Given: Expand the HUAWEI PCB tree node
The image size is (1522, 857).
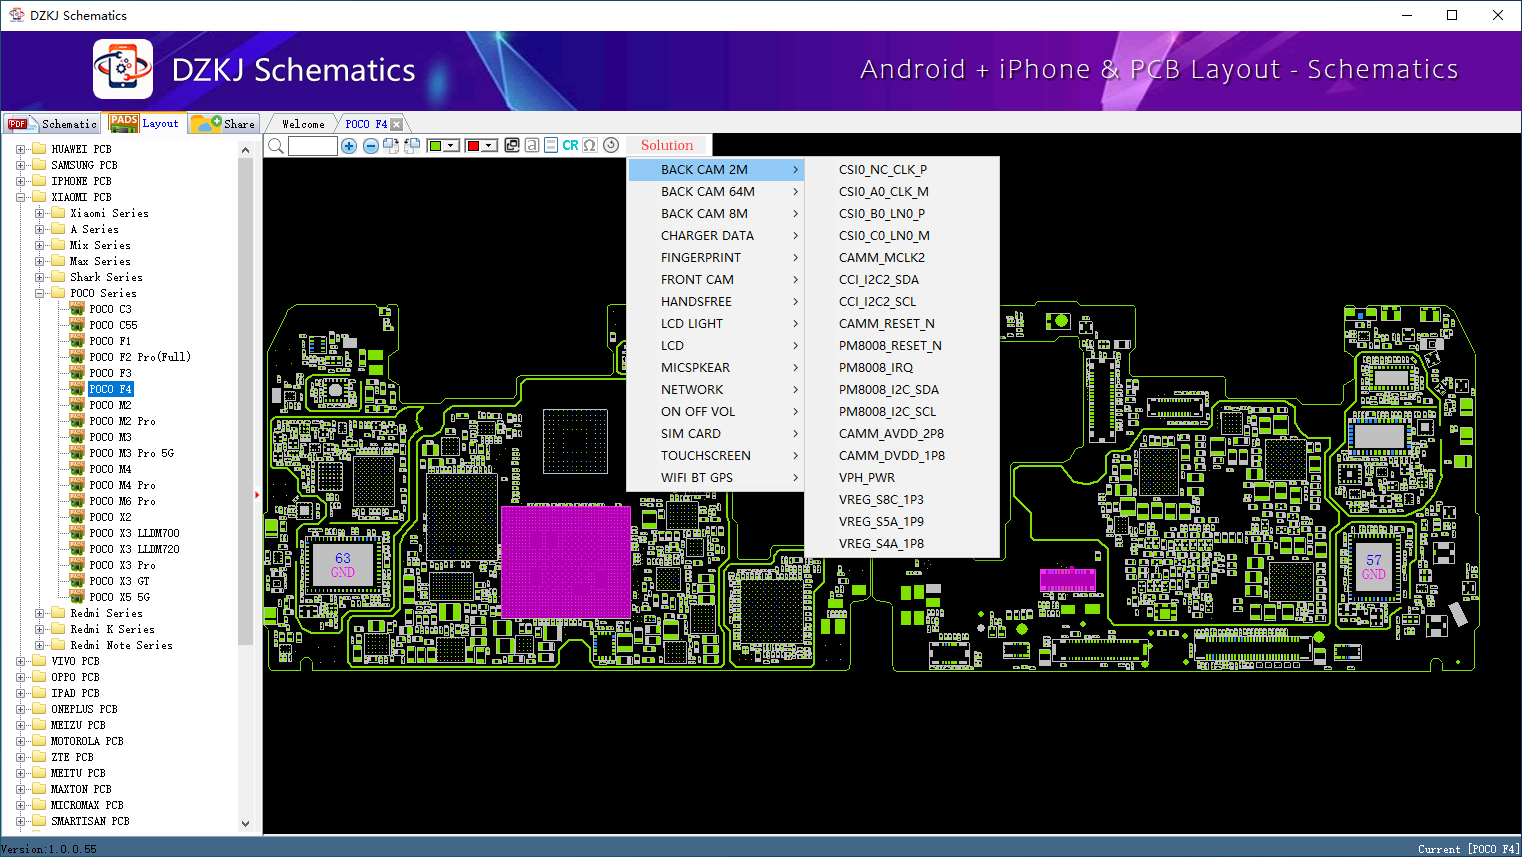Looking at the screenshot, I should [x=20, y=149].
